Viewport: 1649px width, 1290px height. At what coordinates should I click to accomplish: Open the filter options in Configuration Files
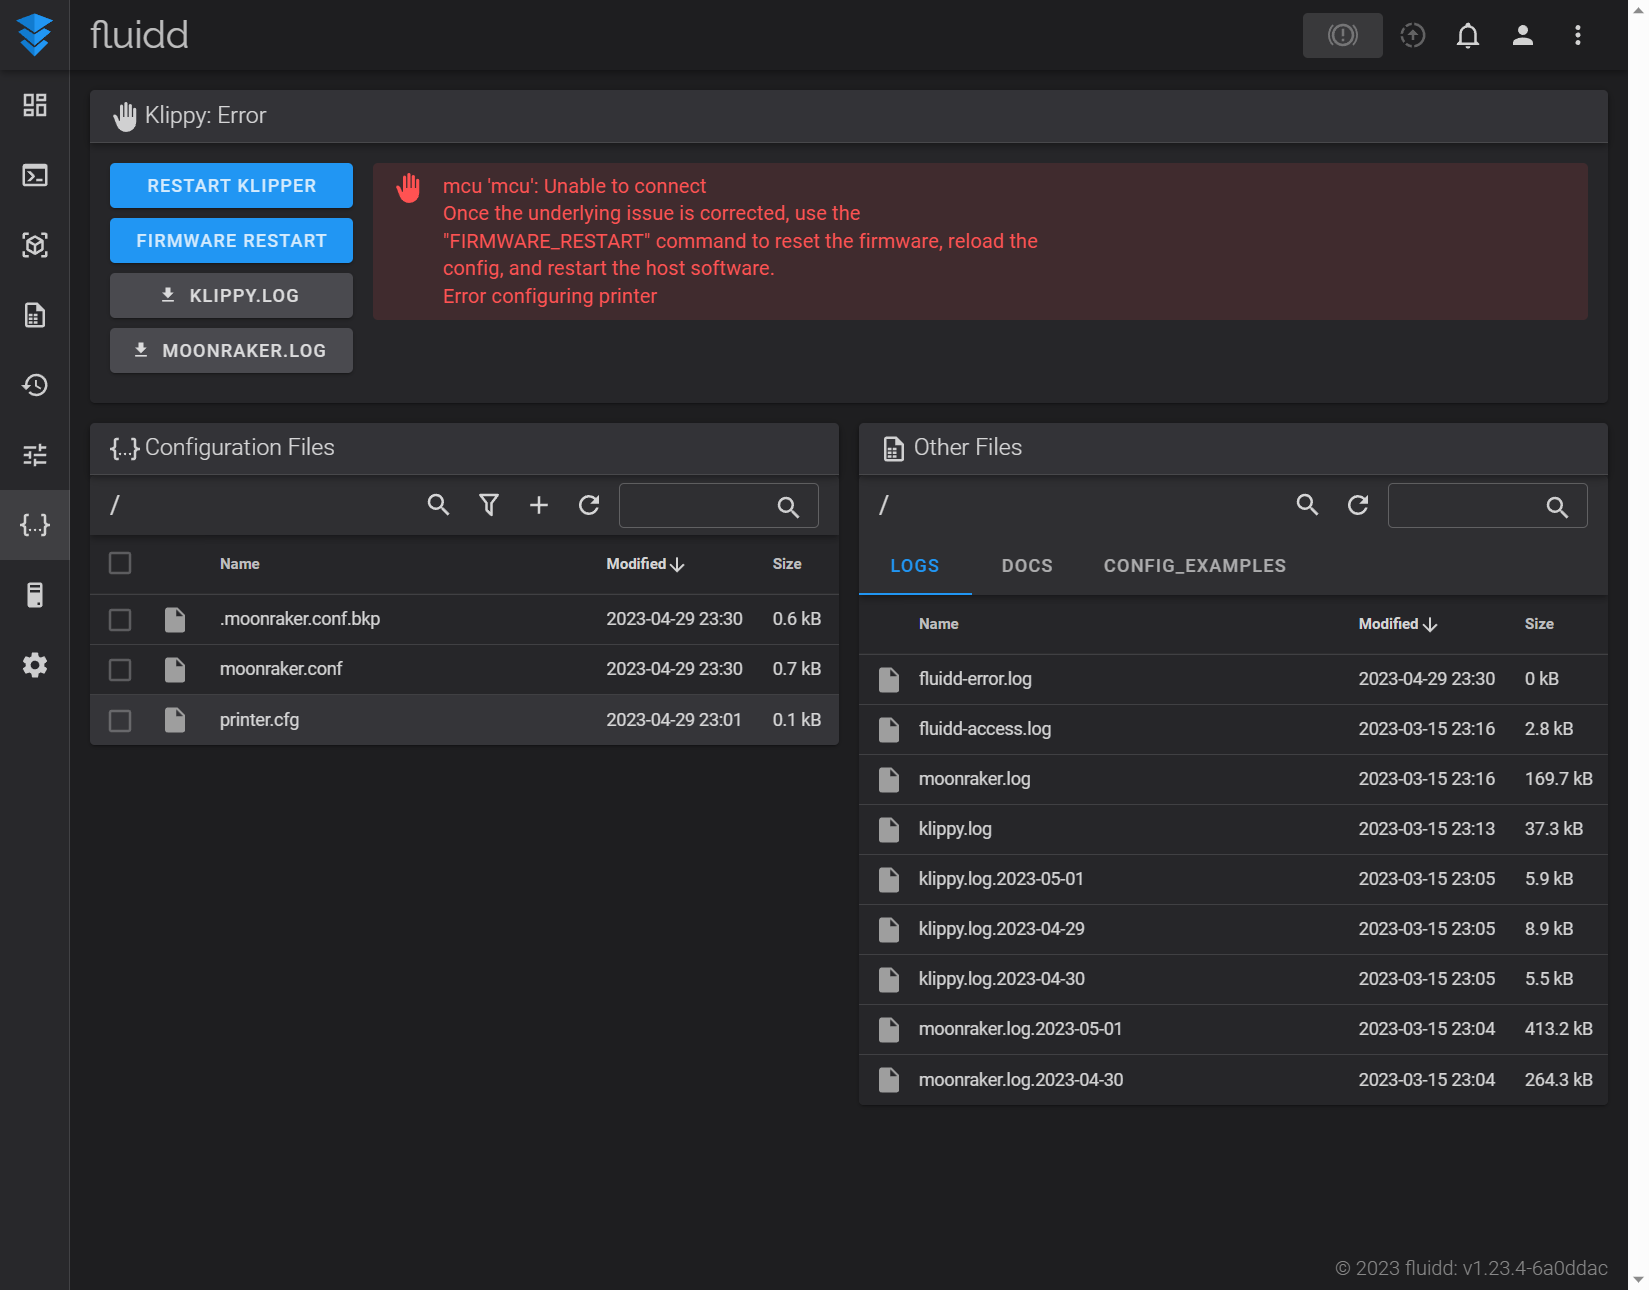(488, 505)
